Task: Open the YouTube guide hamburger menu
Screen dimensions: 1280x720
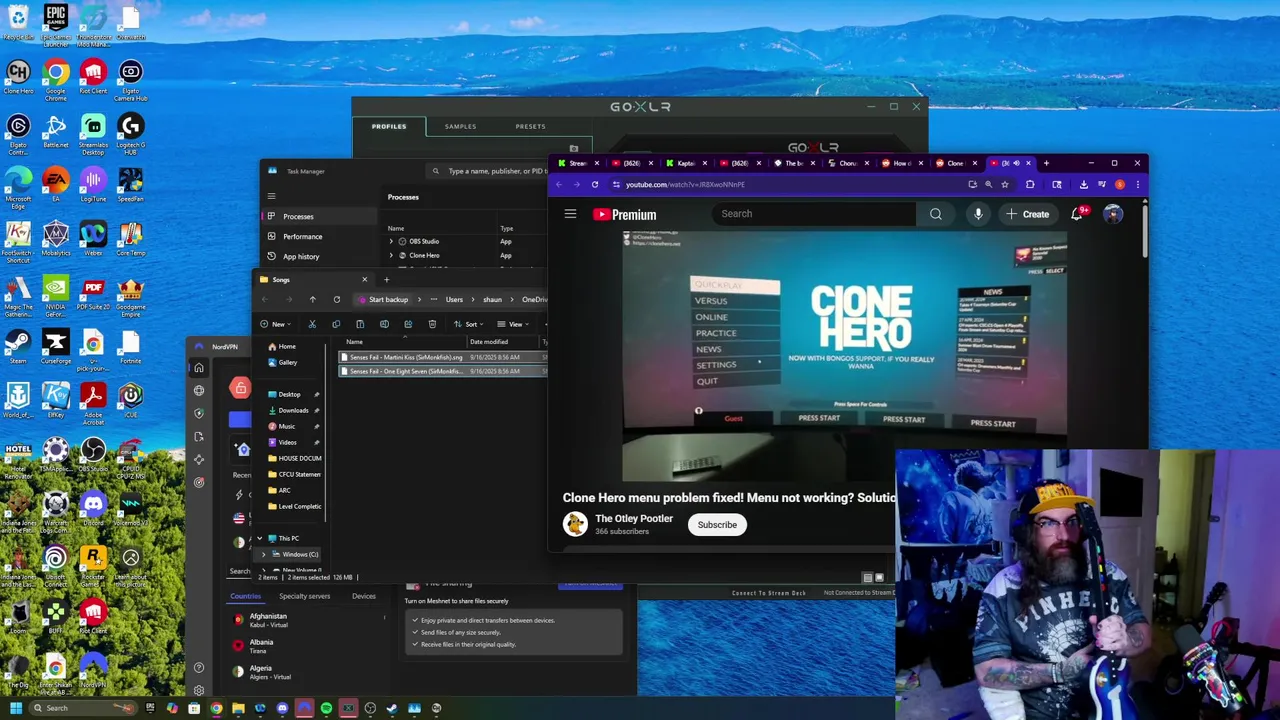Action: [570, 214]
